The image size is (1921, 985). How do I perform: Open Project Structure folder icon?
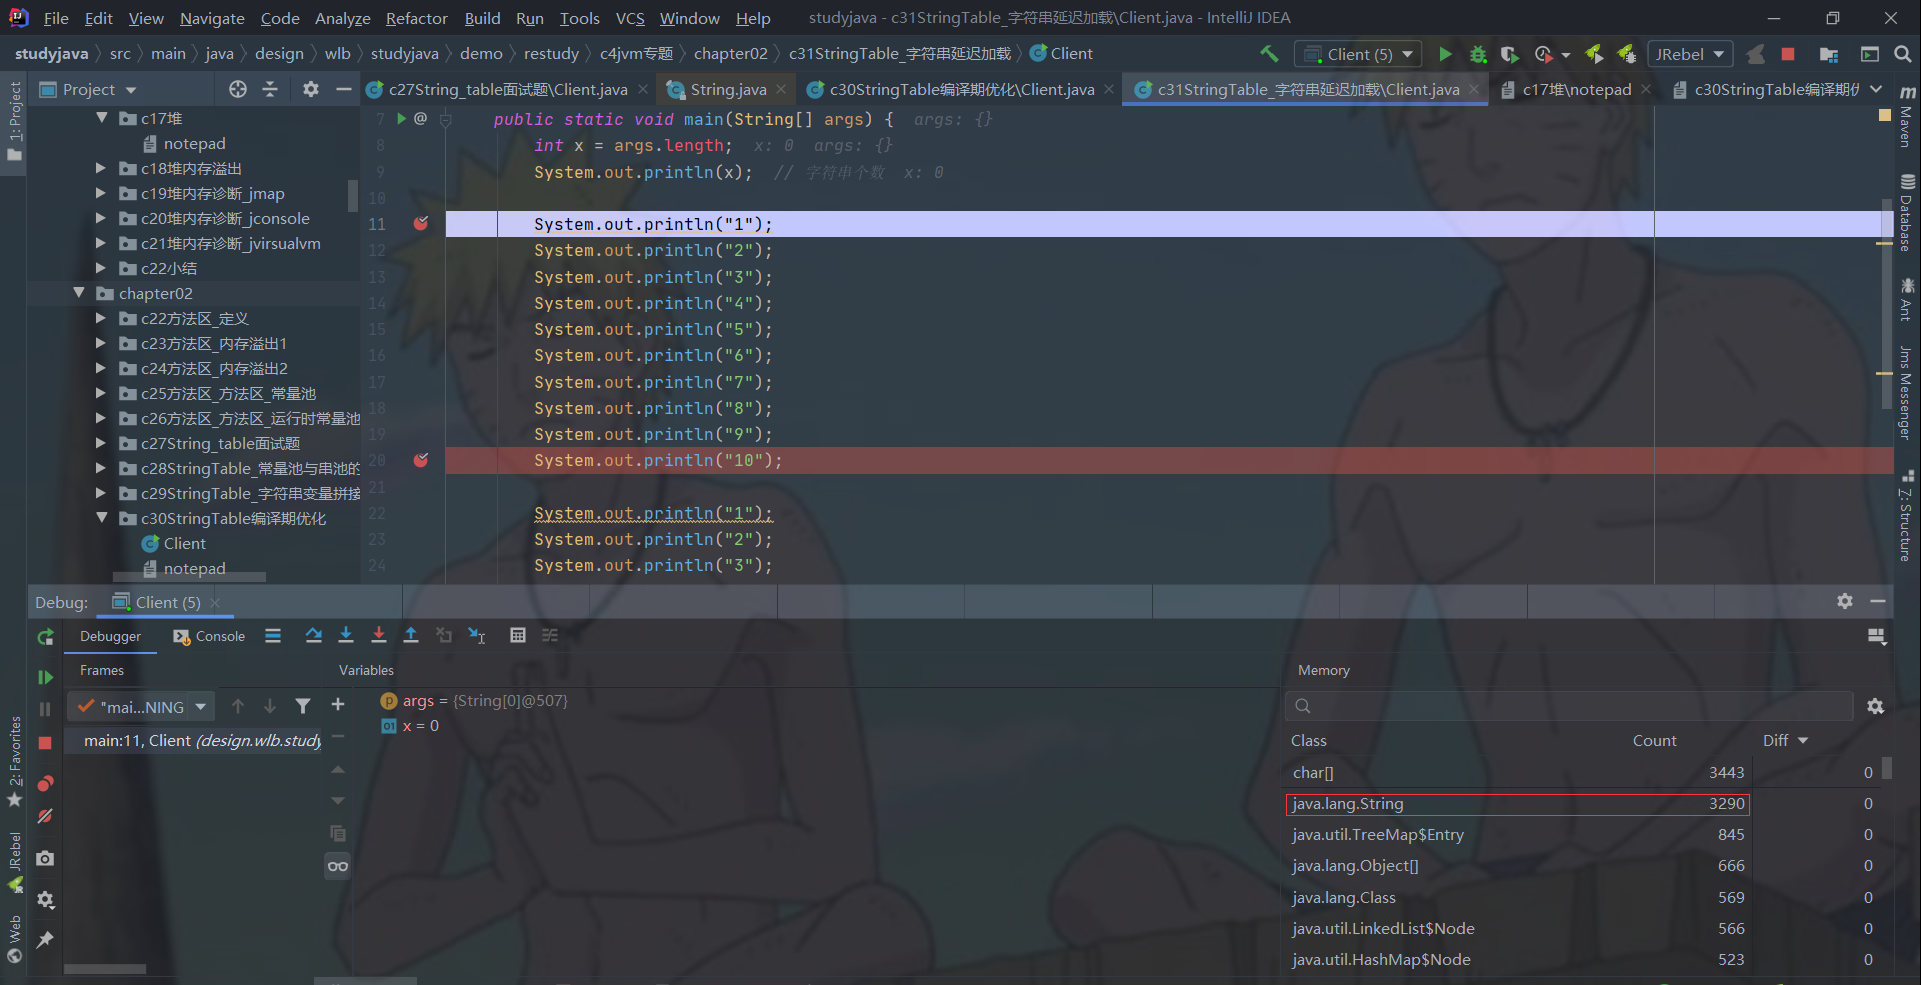point(1829,54)
